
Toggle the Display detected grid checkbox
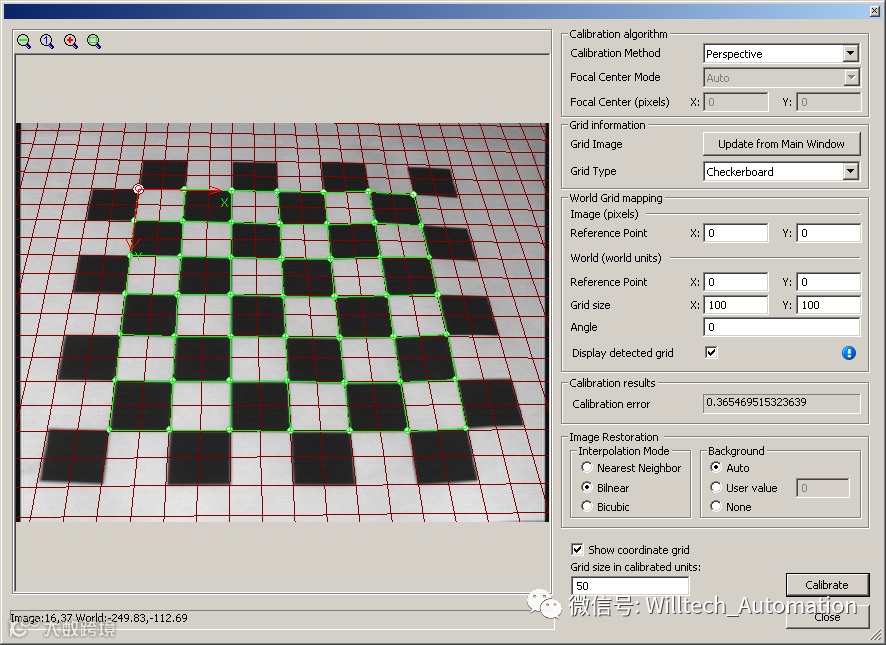click(711, 353)
